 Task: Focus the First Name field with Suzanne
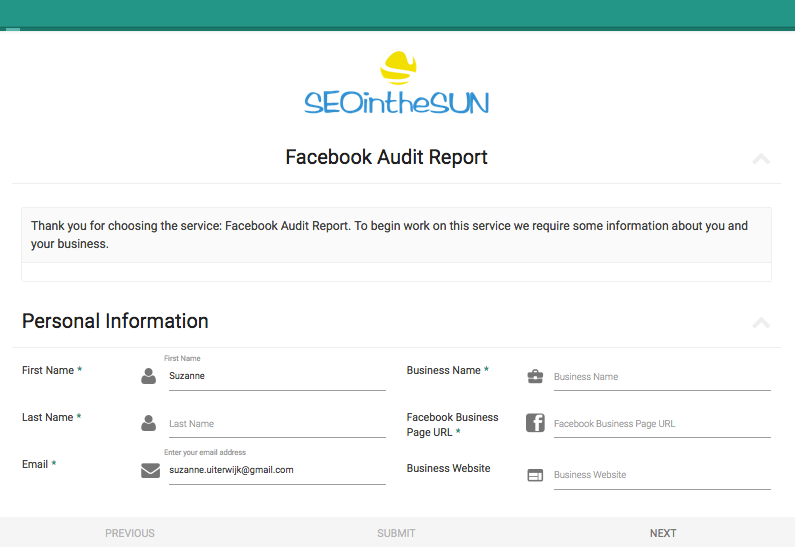point(277,376)
